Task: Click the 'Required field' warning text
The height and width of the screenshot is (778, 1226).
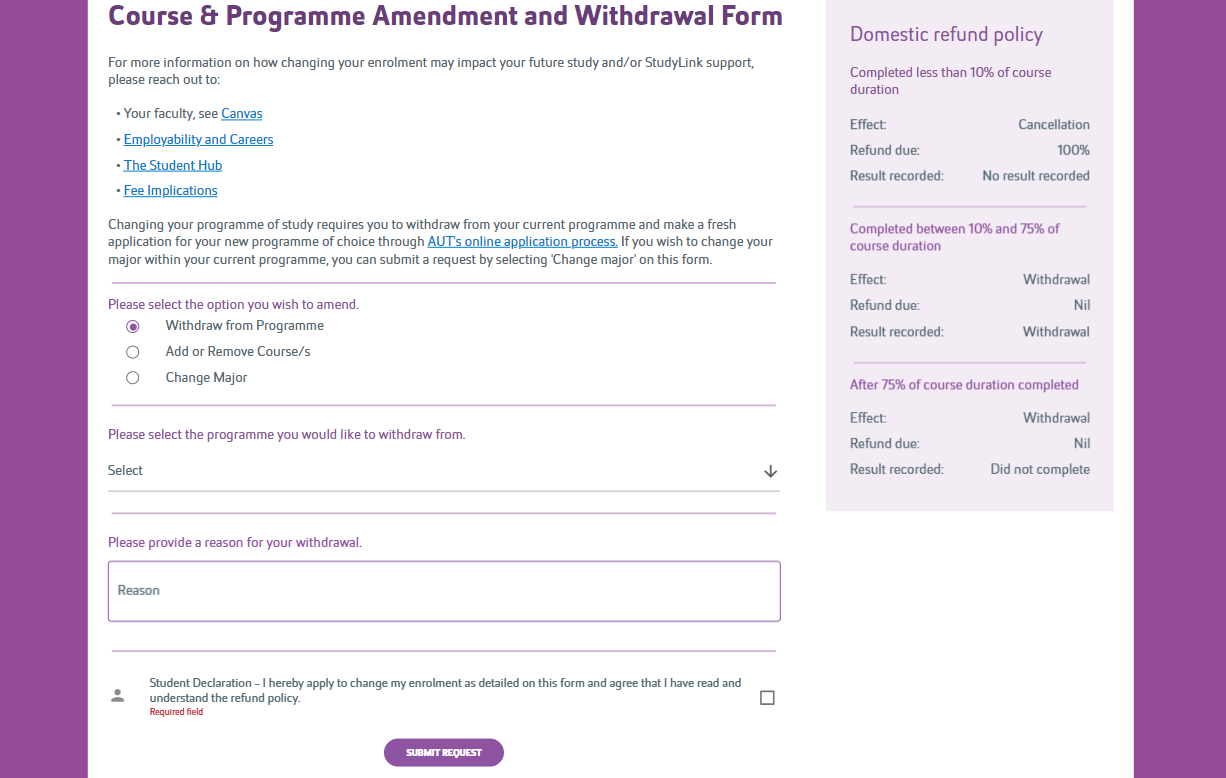Action: (176, 711)
